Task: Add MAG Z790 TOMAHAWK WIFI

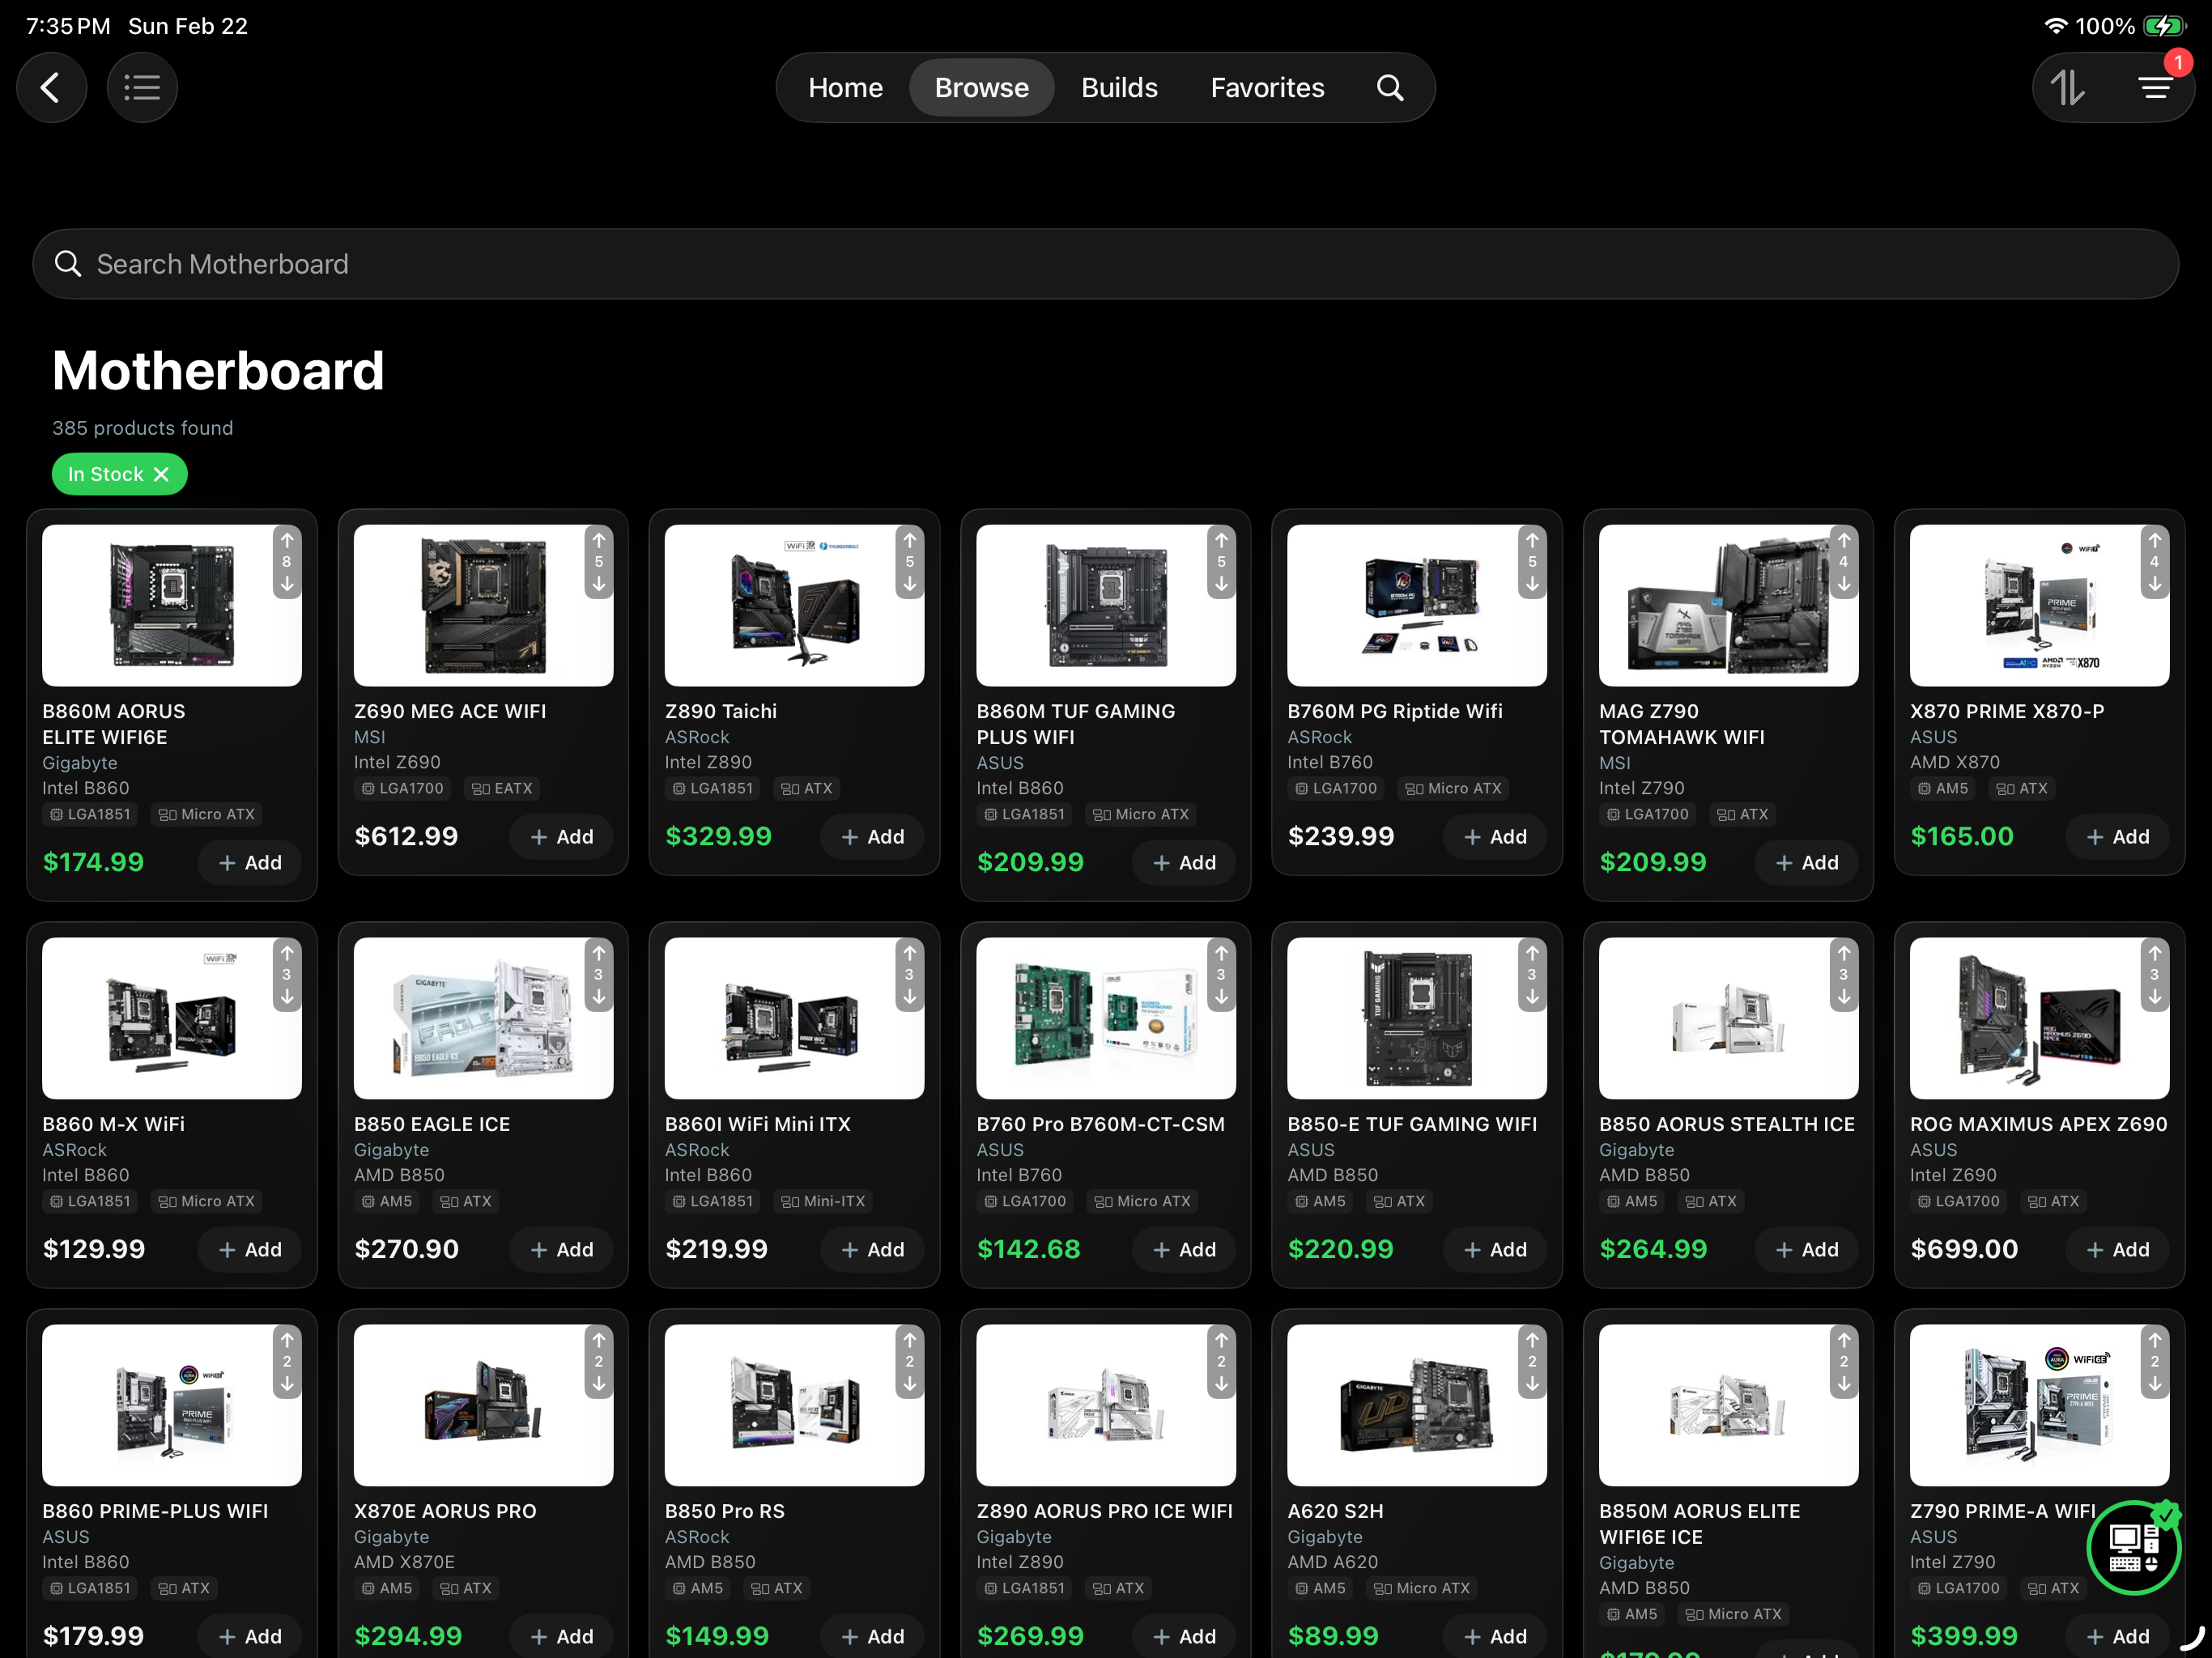Action: (1807, 862)
